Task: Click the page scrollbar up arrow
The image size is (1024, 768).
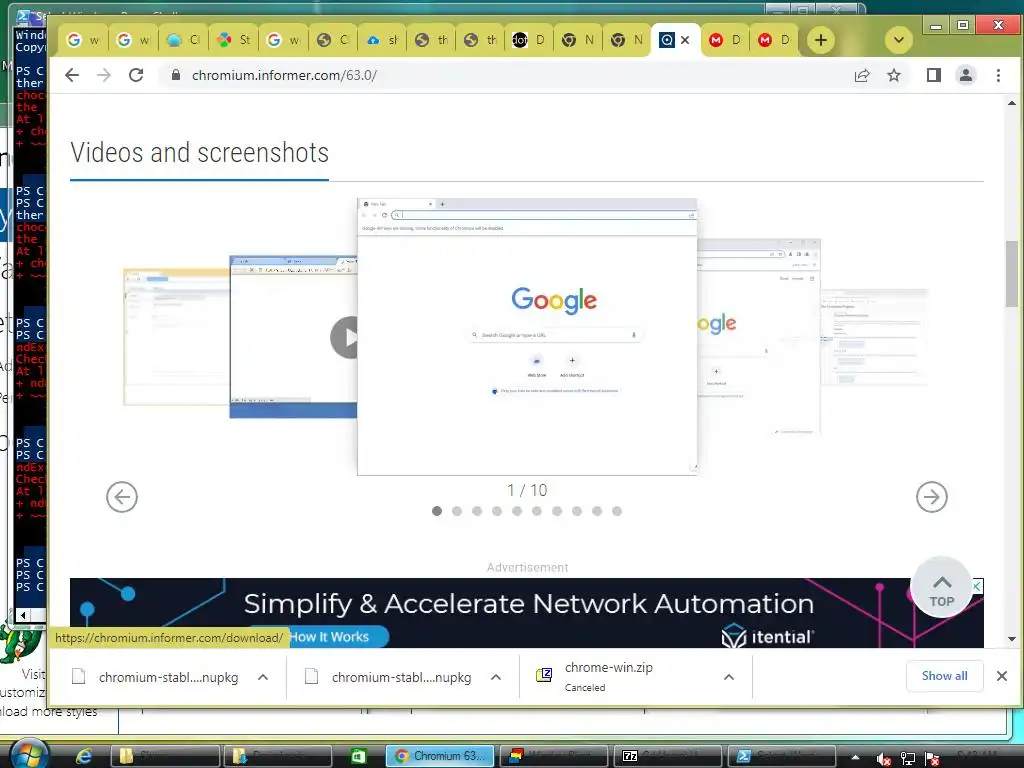Action: click(x=1012, y=103)
